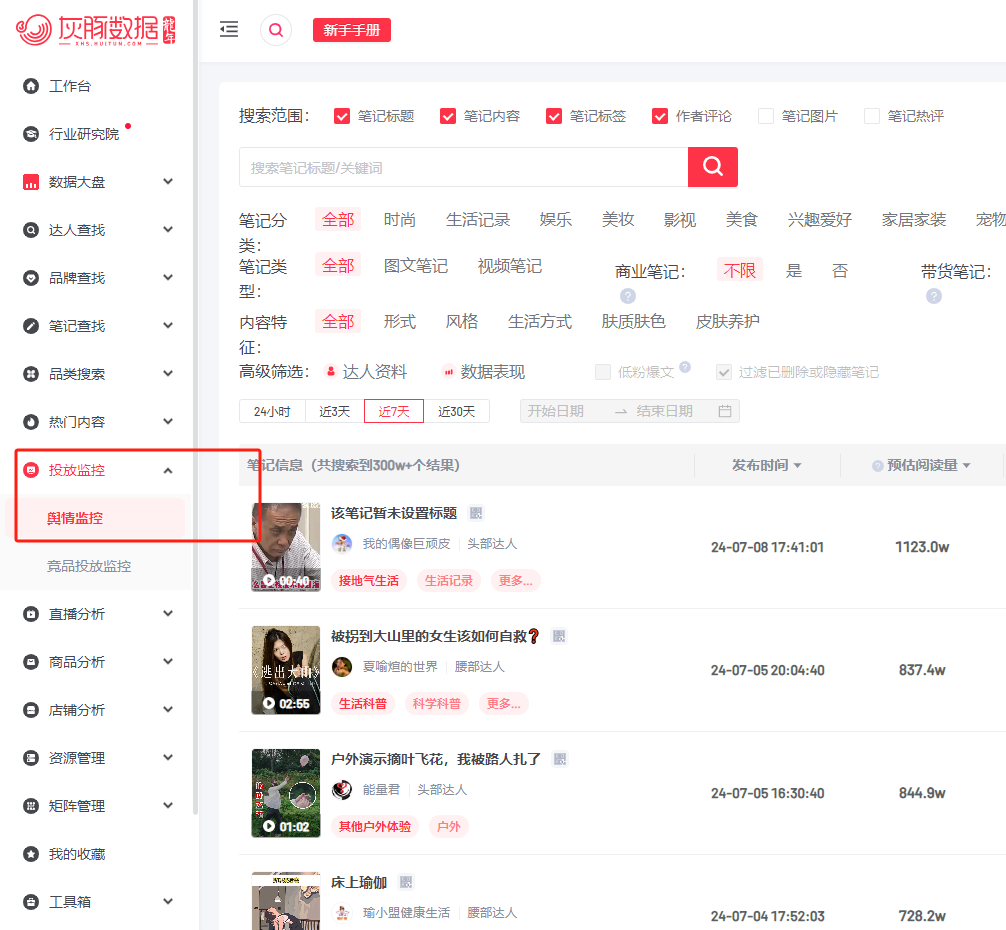Collapse the 投放监控 menu section
Viewport: 1006px width, 930px height.
pos(98,470)
